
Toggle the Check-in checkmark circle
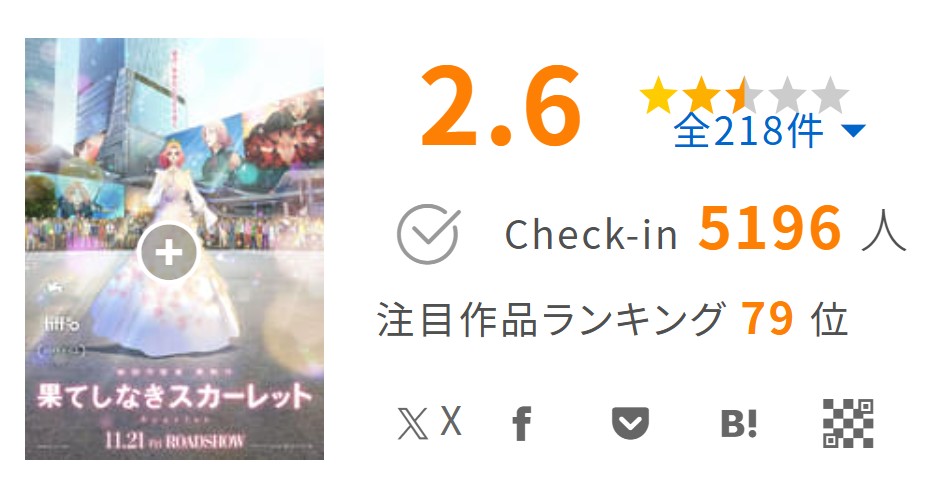click(x=428, y=234)
